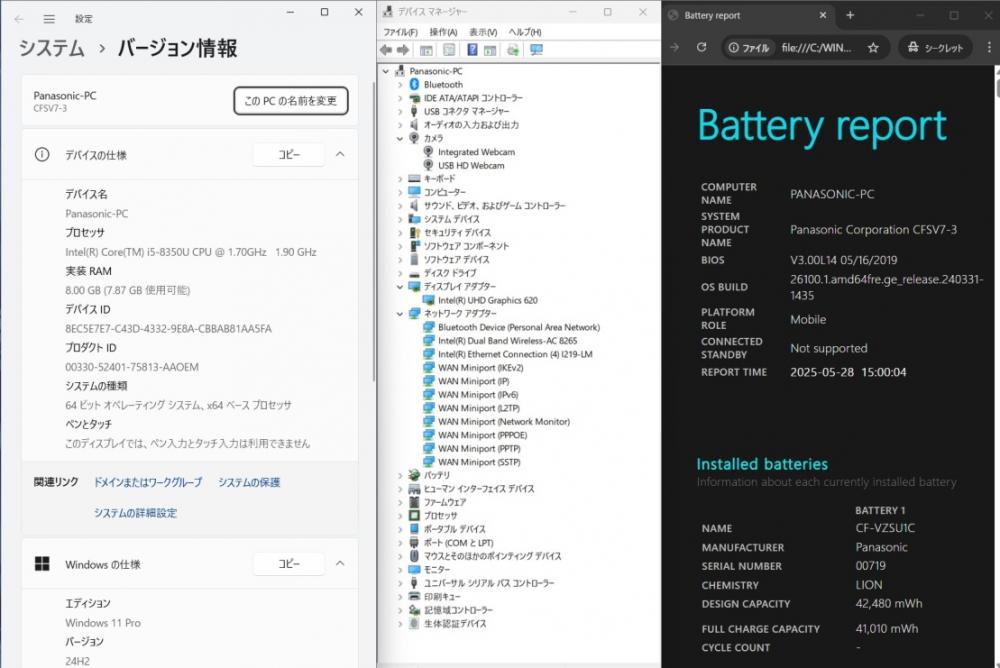Collapse the Panasonic-PC root node in Device Manager
Image resolution: width=1000 pixels, height=668 pixels.
pyautogui.click(x=386, y=71)
